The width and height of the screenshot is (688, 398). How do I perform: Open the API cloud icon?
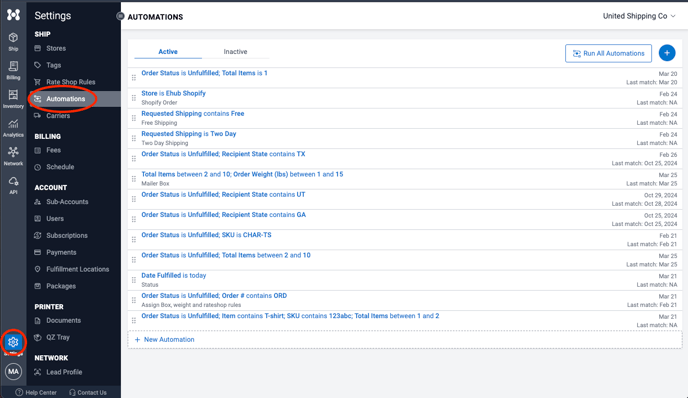[x=13, y=185]
